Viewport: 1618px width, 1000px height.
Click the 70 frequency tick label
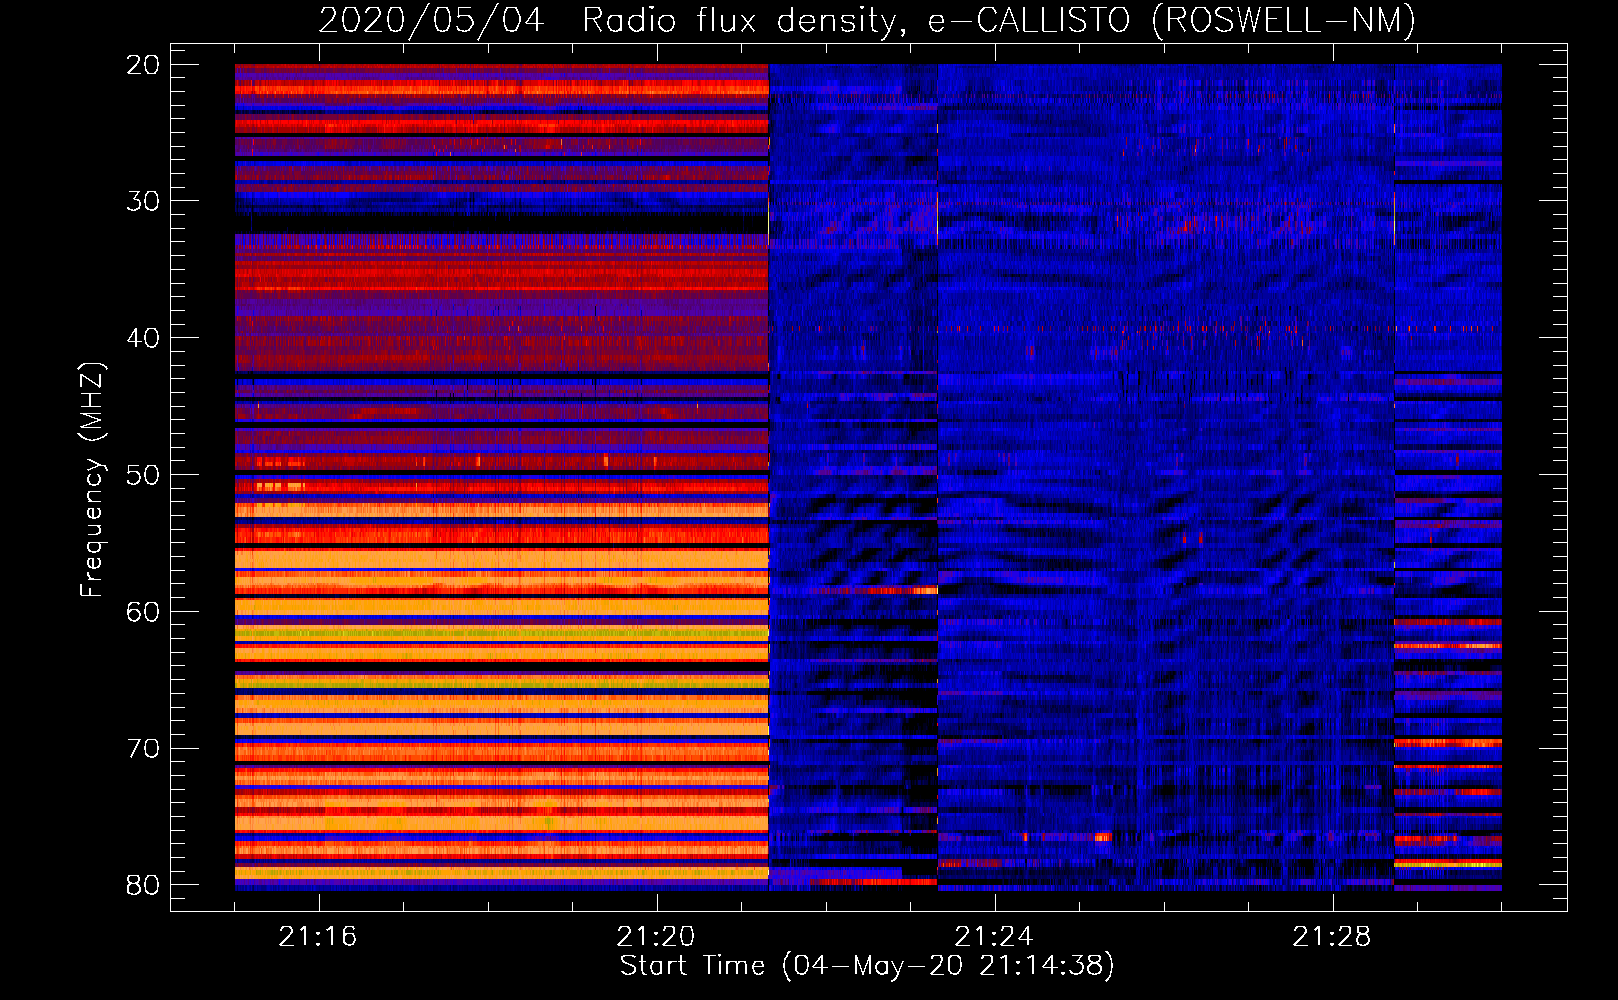143,748
